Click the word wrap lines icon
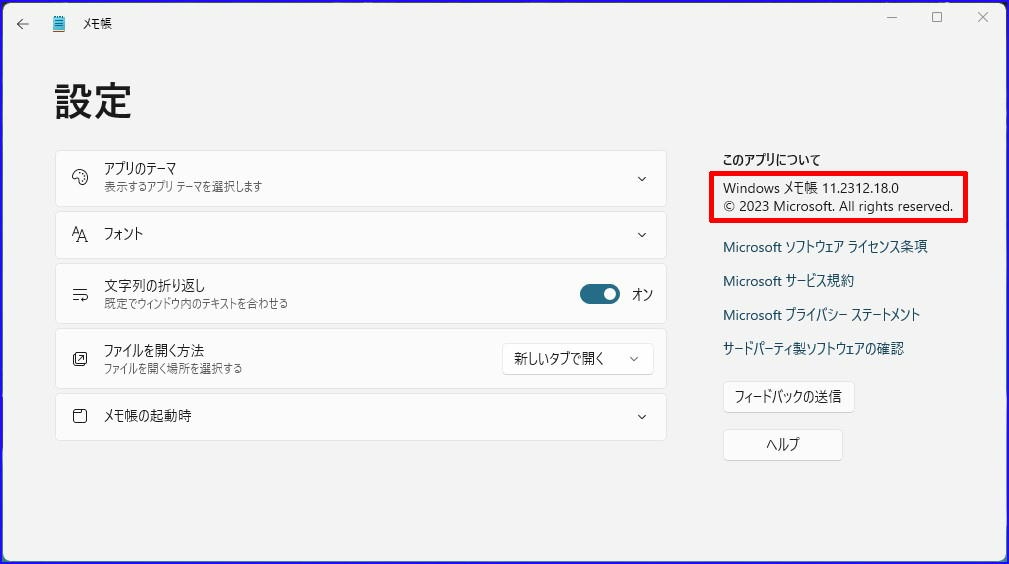The height and width of the screenshot is (564, 1009). [x=80, y=294]
